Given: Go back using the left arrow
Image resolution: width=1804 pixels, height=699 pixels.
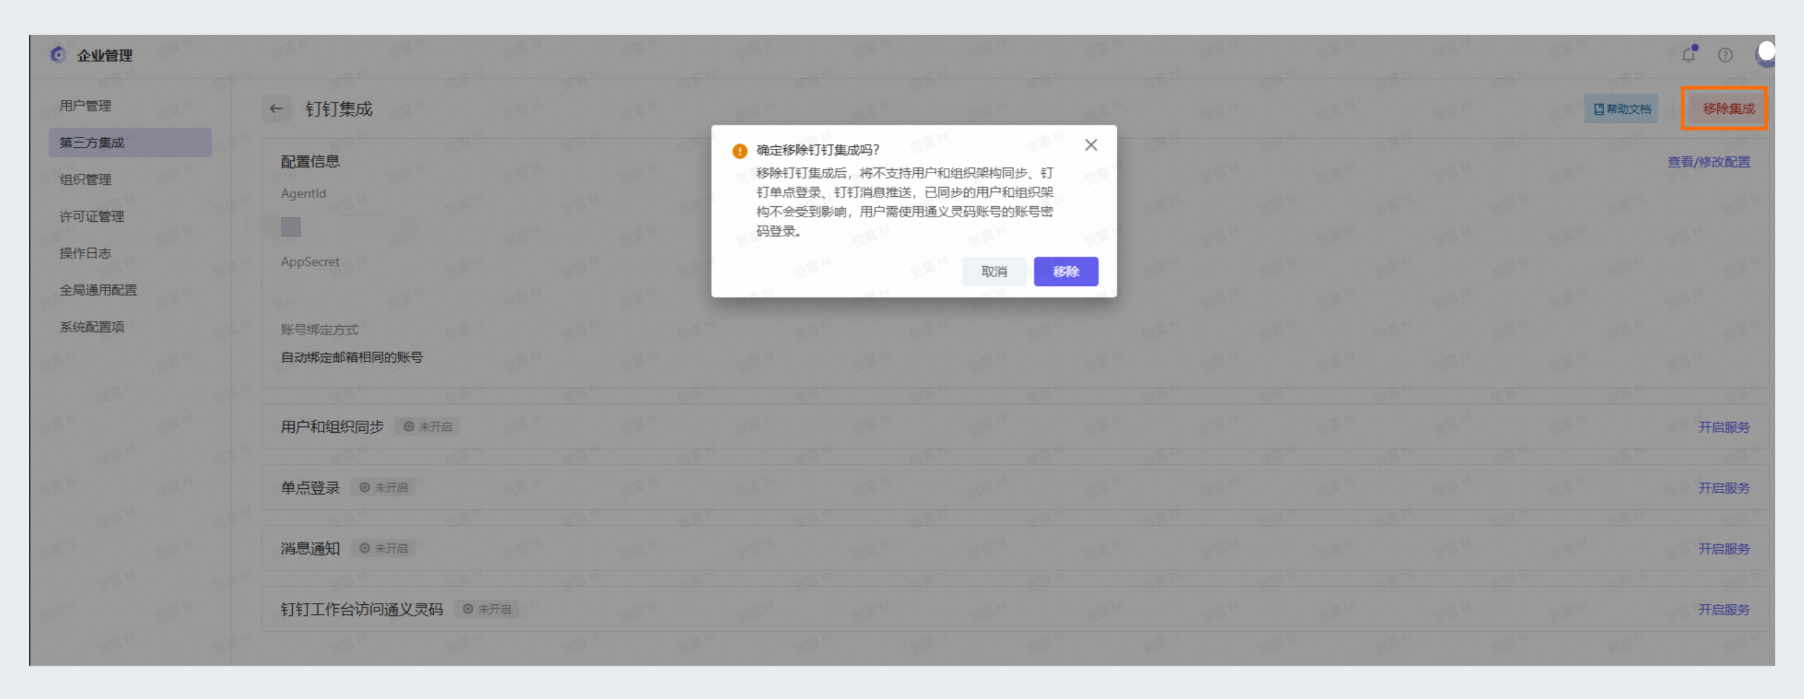Looking at the screenshot, I should (x=276, y=109).
